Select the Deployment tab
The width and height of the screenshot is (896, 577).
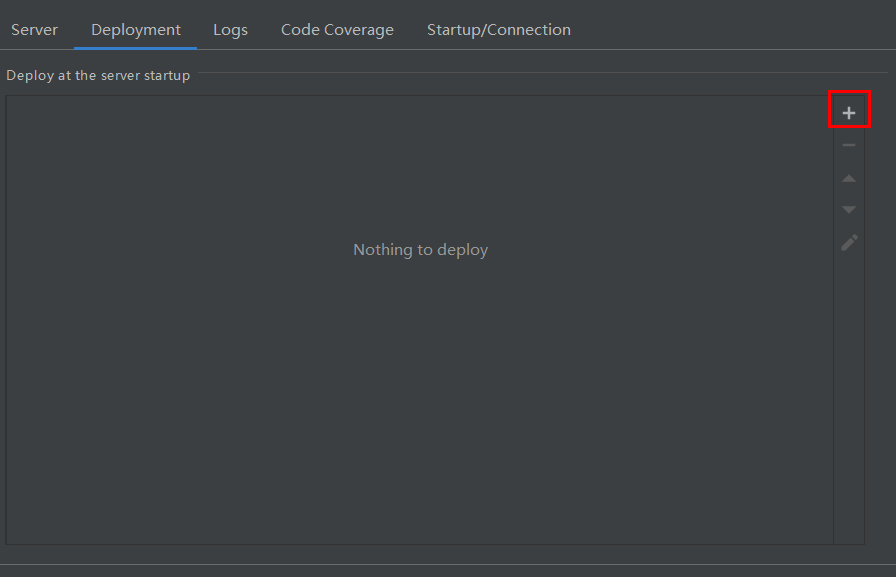point(136,30)
